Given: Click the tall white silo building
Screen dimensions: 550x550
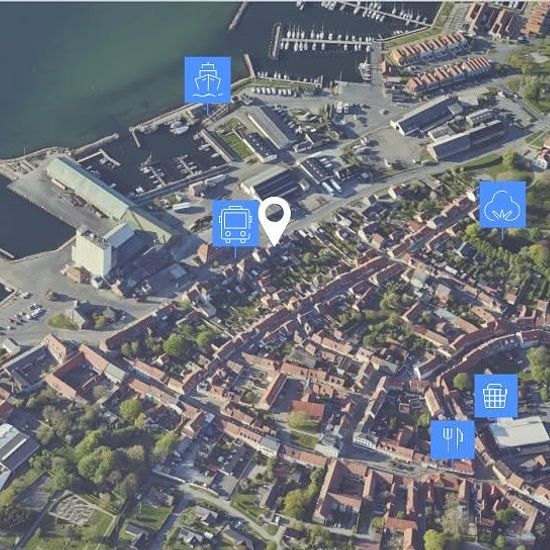Looking at the screenshot, I should click(x=92, y=251).
